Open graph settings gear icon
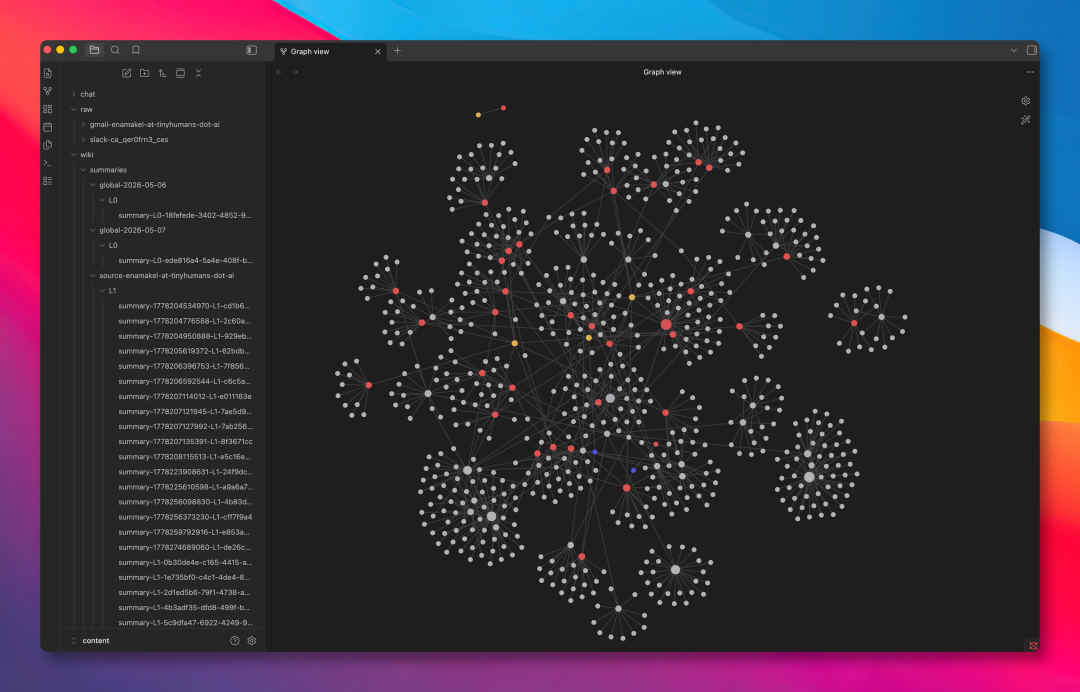The width and height of the screenshot is (1080, 692). tap(1026, 101)
